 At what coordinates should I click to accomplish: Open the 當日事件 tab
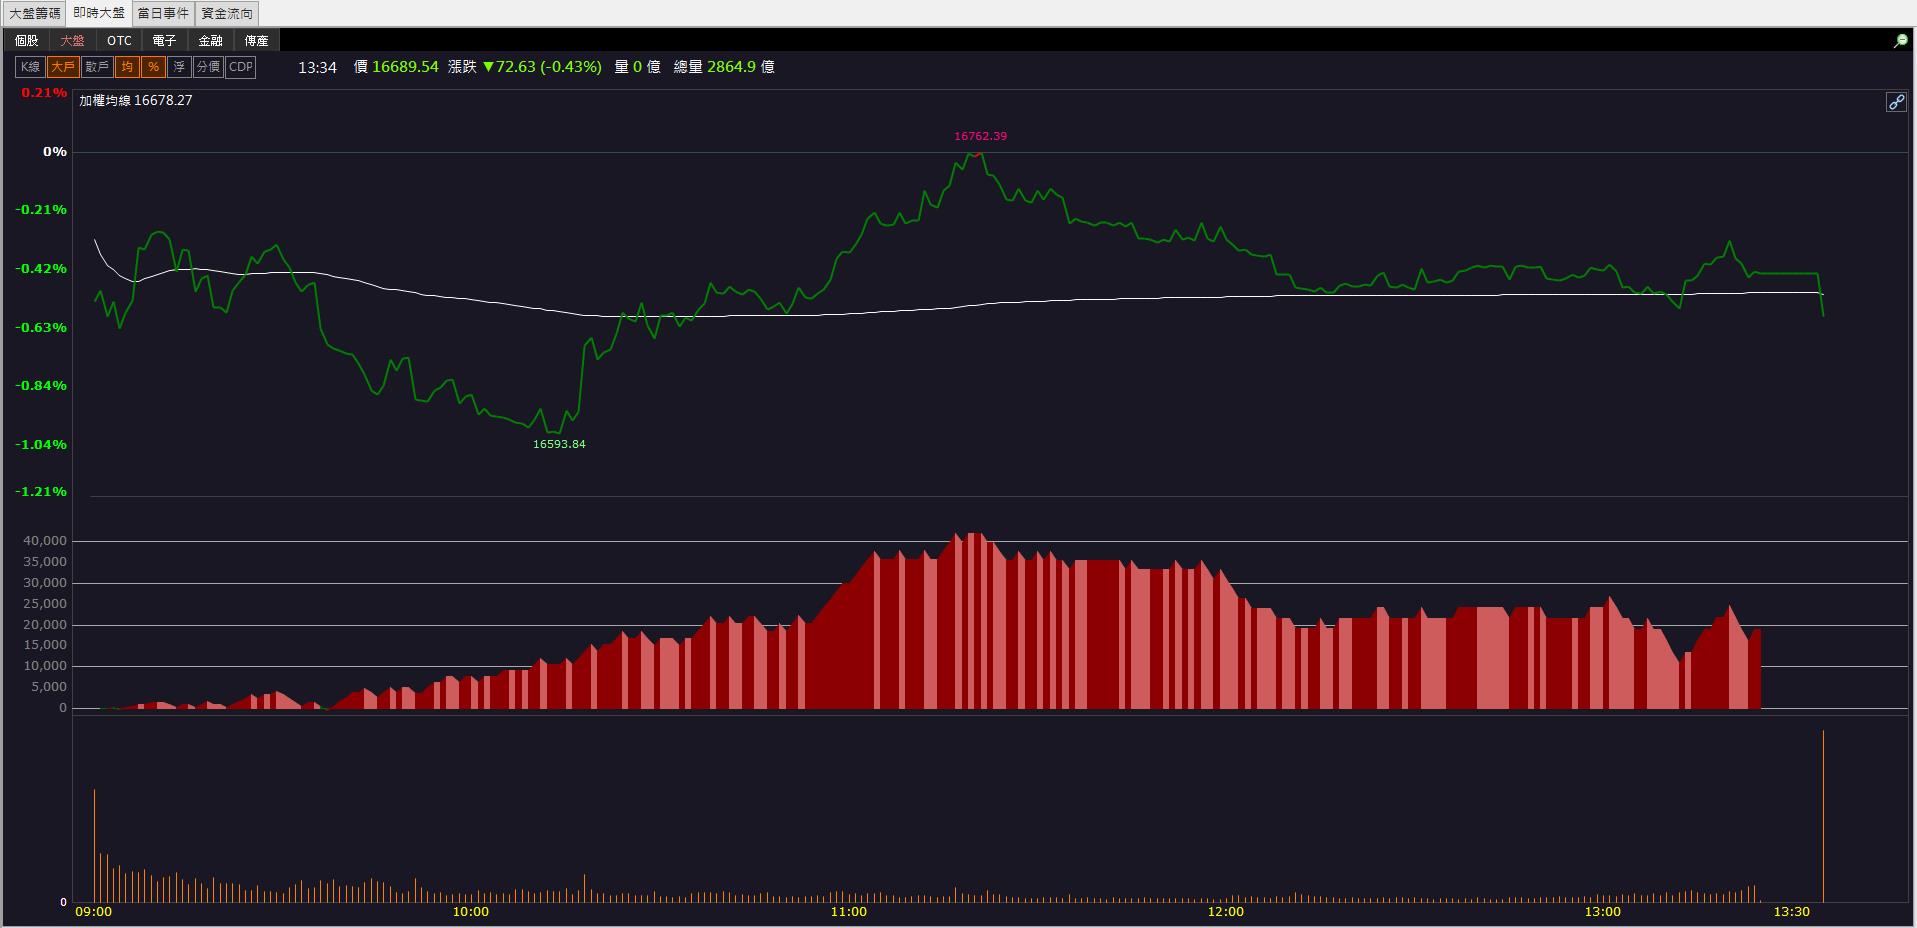tap(163, 13)
